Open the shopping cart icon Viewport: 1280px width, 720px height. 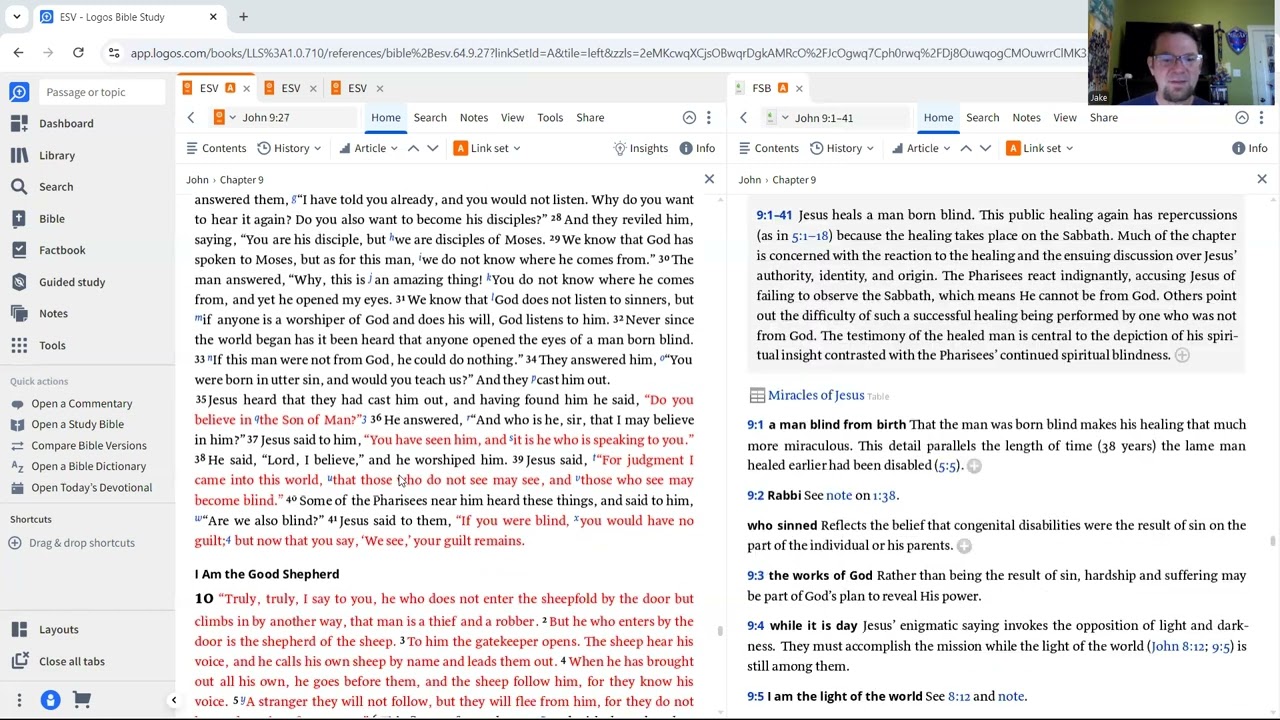click(x=82, y=700)
